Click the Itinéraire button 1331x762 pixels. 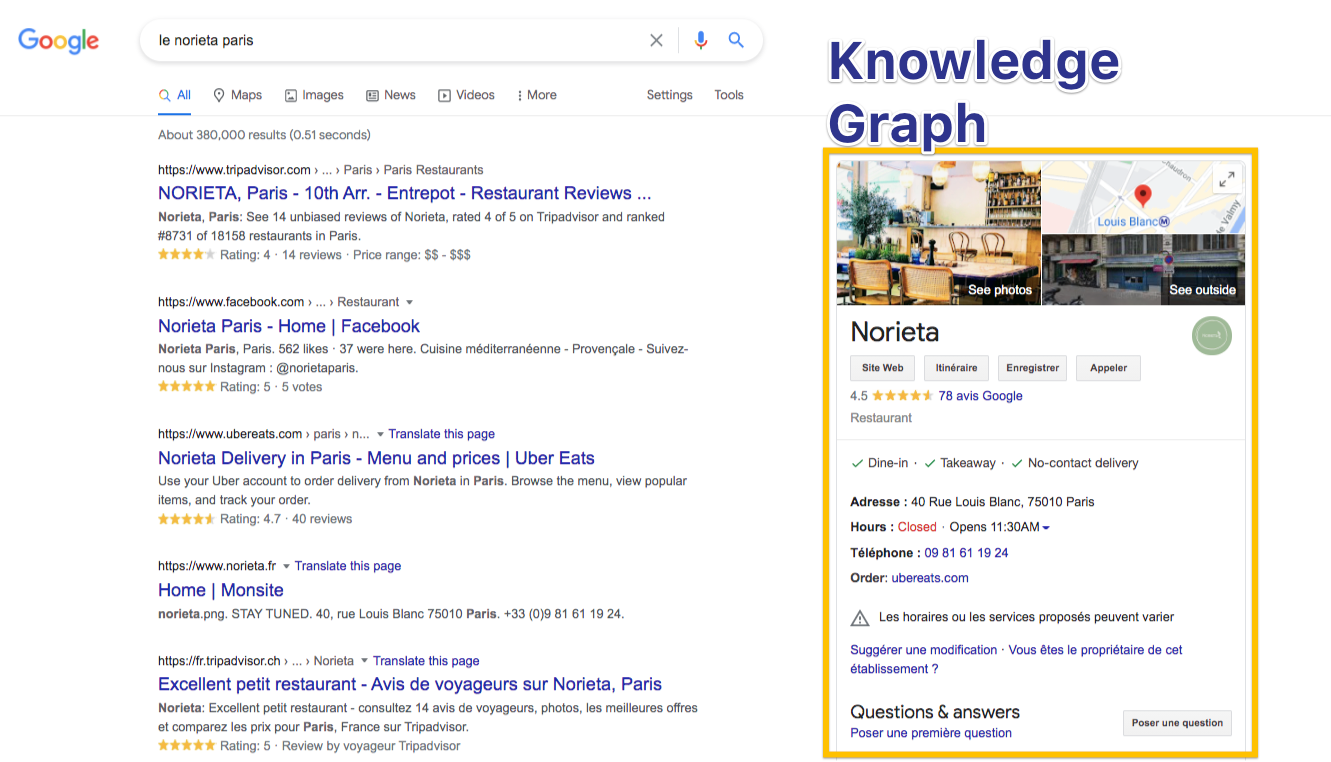click(956, 368)
